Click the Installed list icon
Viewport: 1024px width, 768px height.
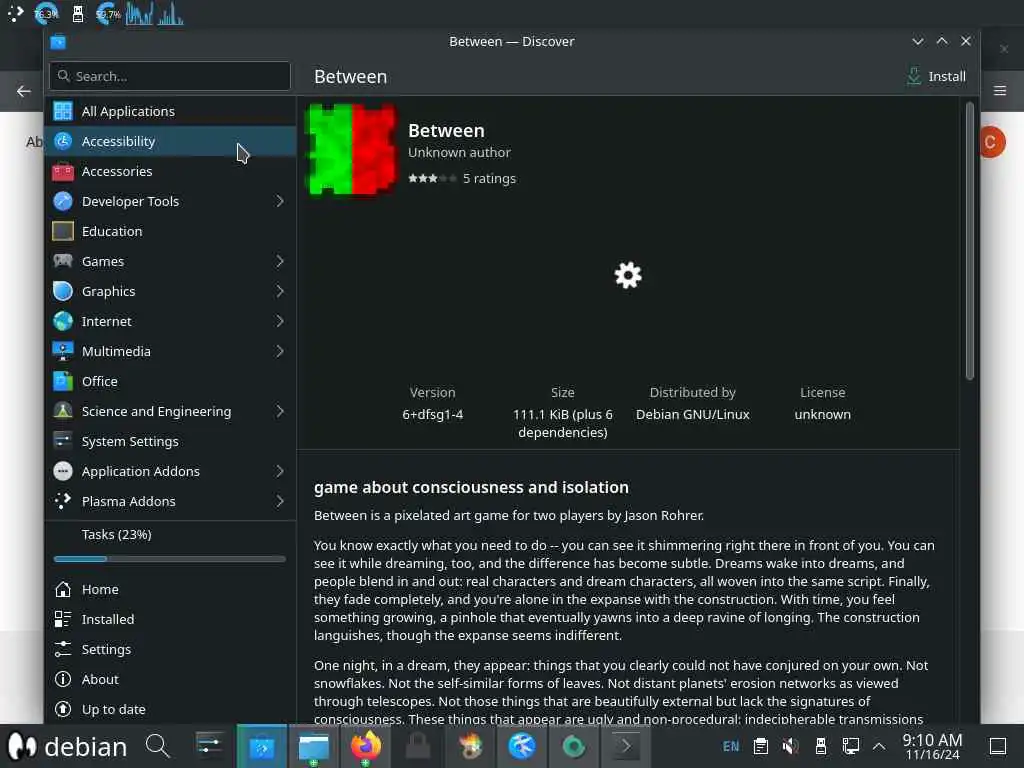[x=63, y=619]
